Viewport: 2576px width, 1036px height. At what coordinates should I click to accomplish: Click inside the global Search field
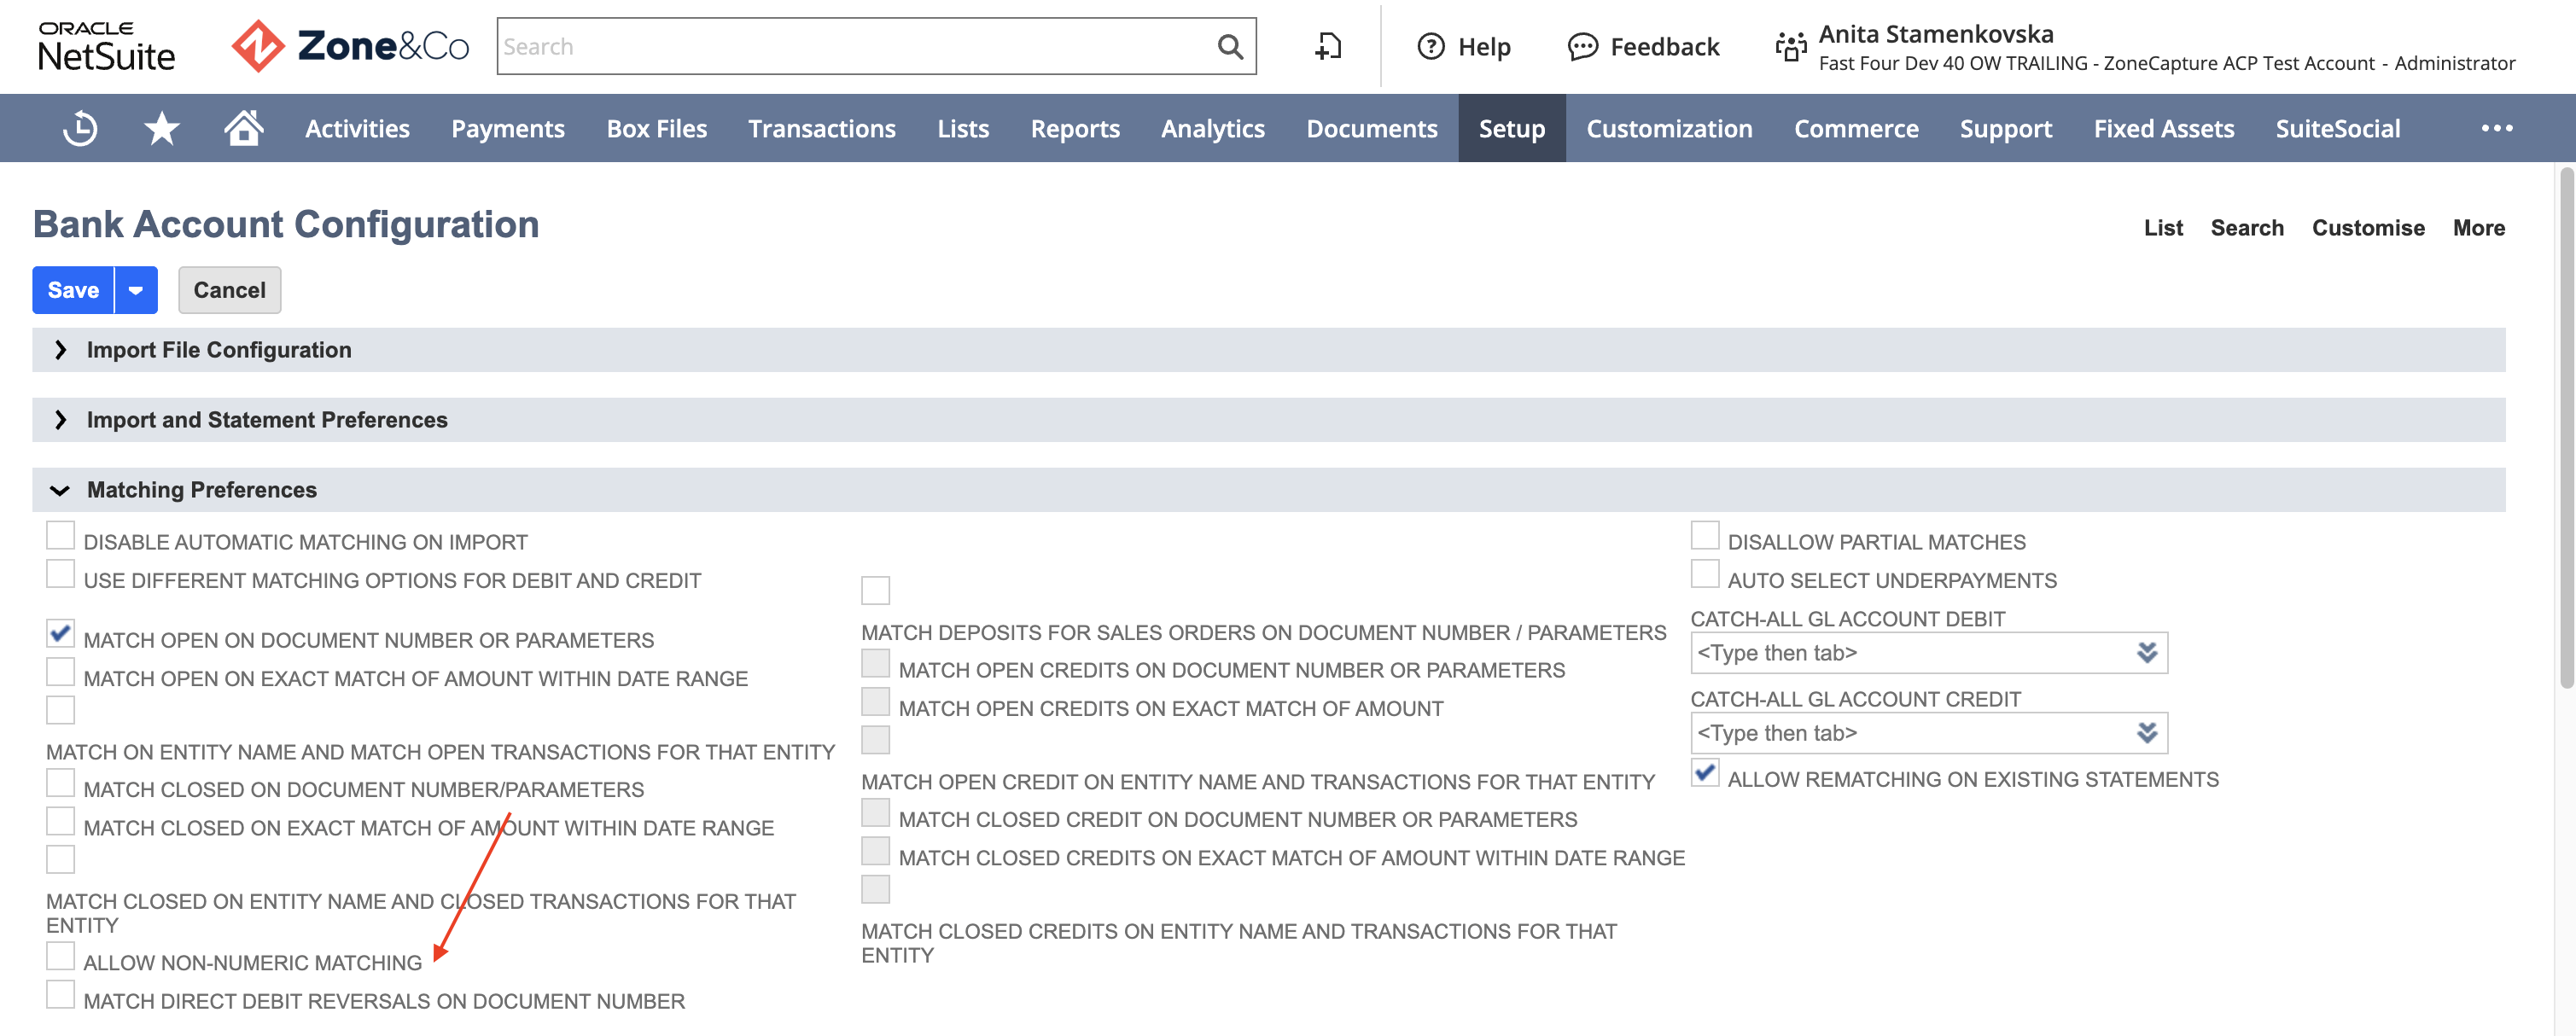[855, 47]
